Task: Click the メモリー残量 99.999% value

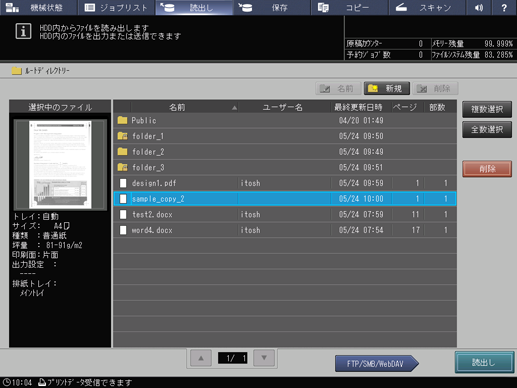Action: pos(498,44)
